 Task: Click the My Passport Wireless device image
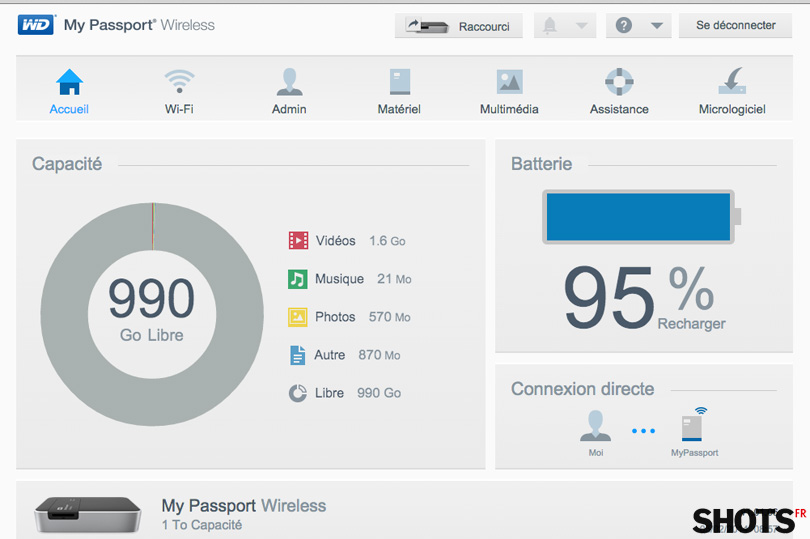point(88,515)
